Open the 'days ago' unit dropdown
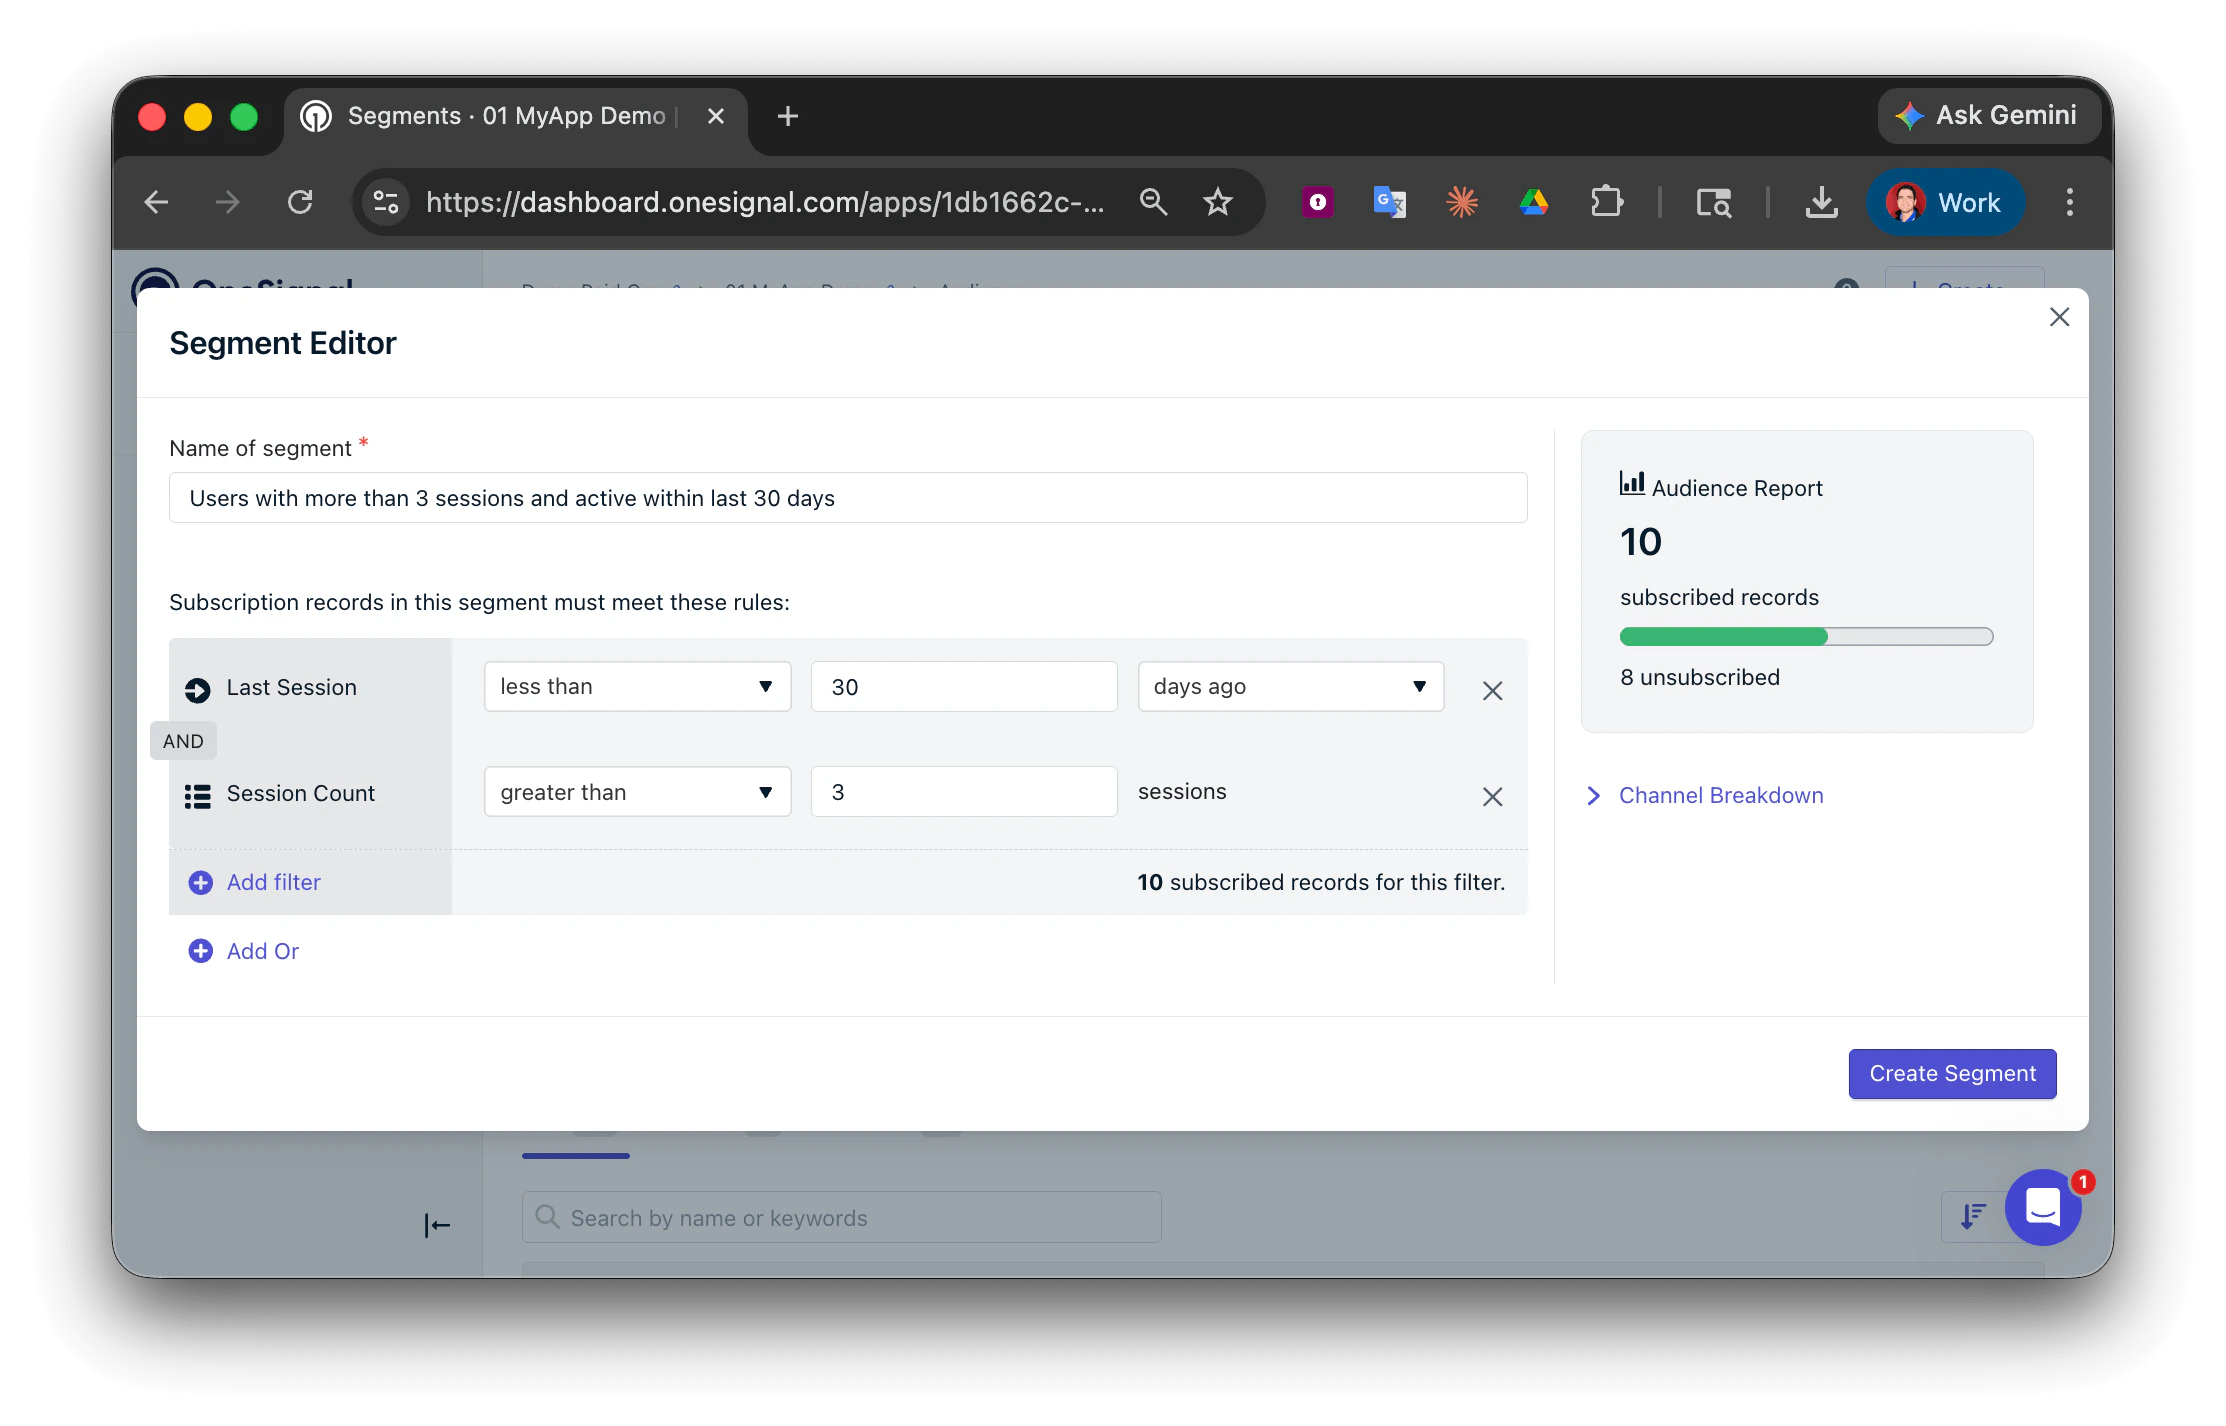Screen dimensions: 2226x1426 (1290, 687)
